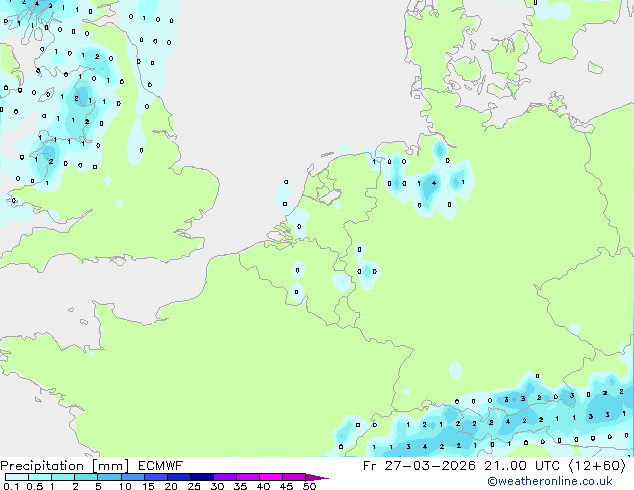Click the 'Precipitation' title text
Image resolution: width=634 pixels, height=490 pixels.
(42, 466)
